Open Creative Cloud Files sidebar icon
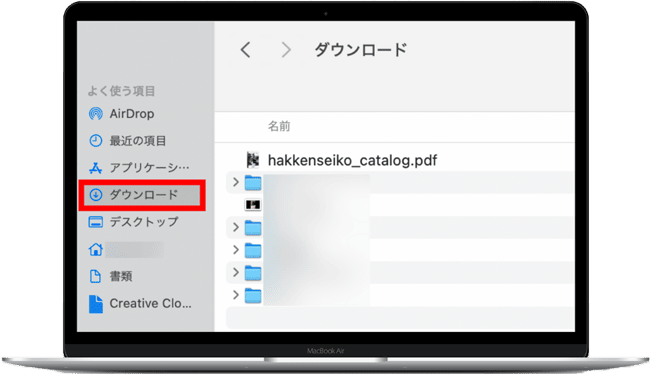650x374 pixels. pos(96,304)
